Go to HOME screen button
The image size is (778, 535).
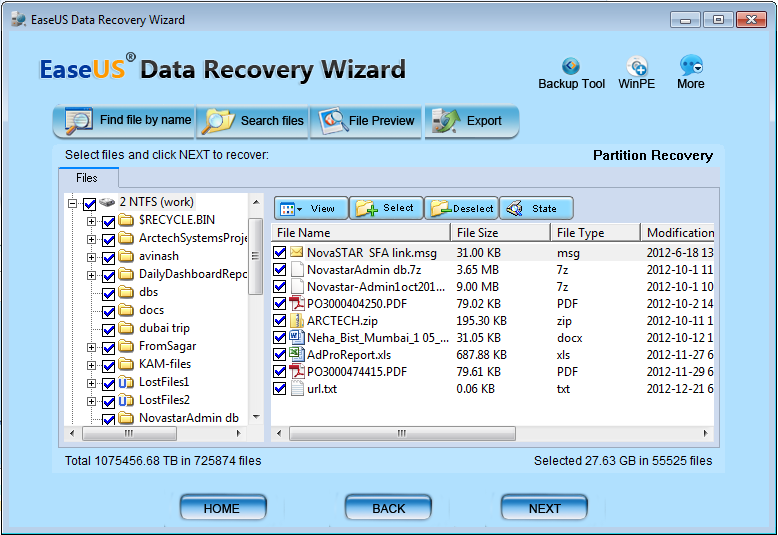[x=223, y=508]
